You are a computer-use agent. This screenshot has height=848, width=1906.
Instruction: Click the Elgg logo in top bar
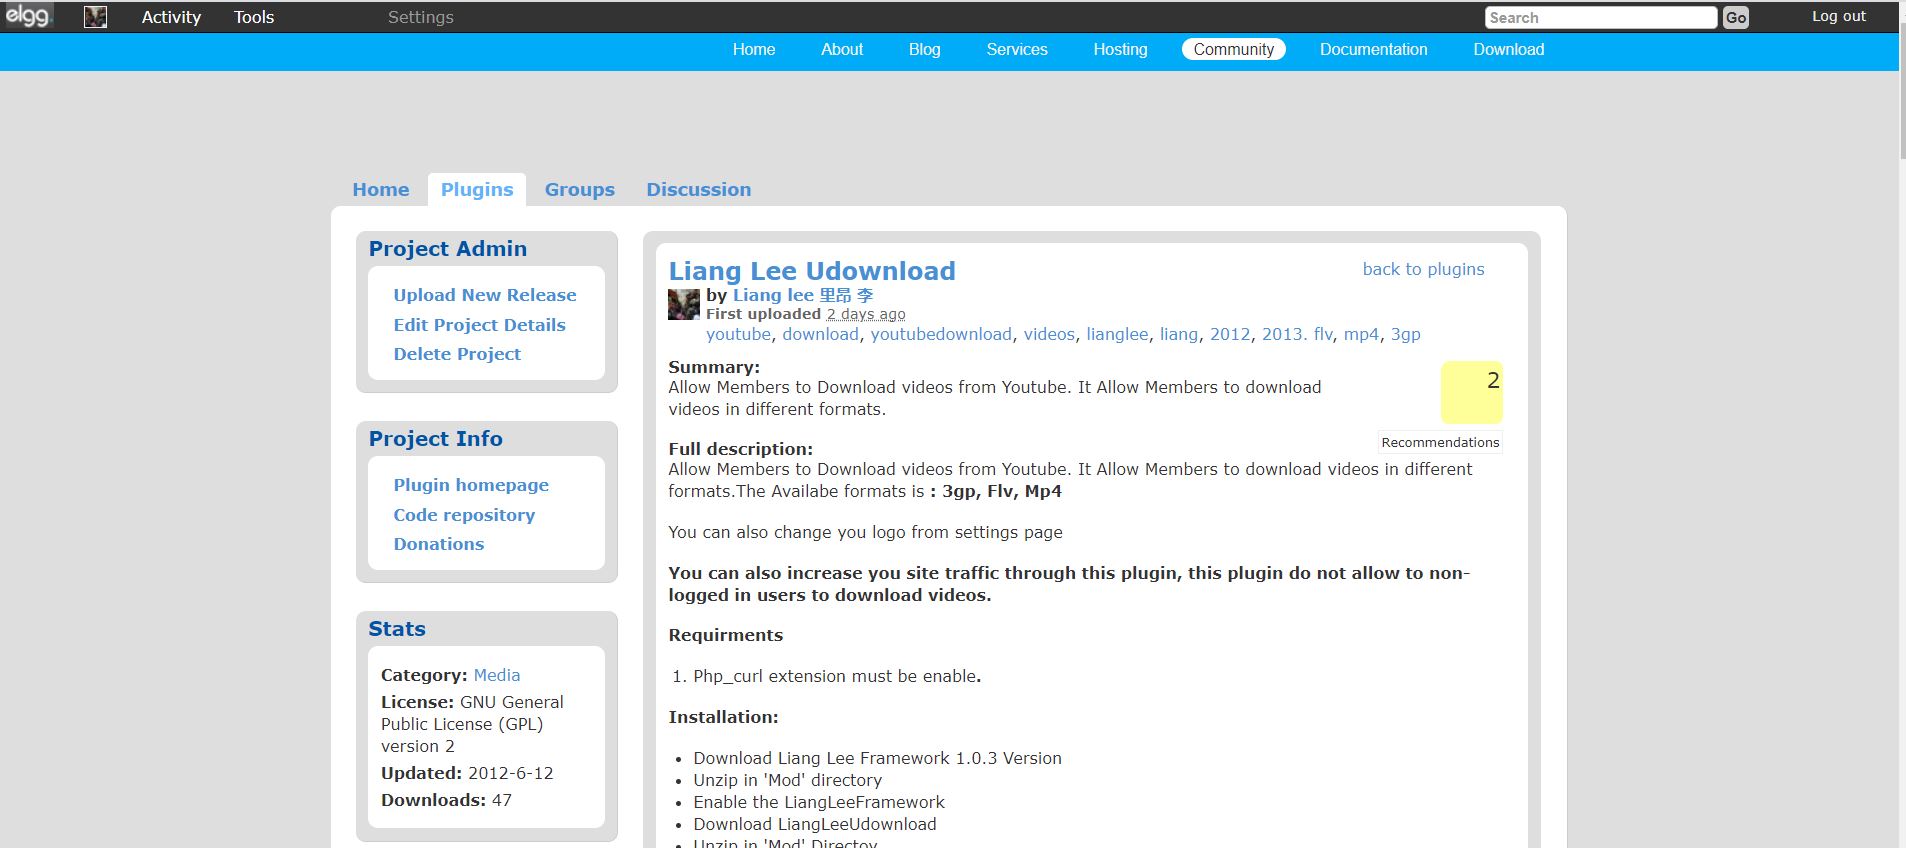point(28,15)
